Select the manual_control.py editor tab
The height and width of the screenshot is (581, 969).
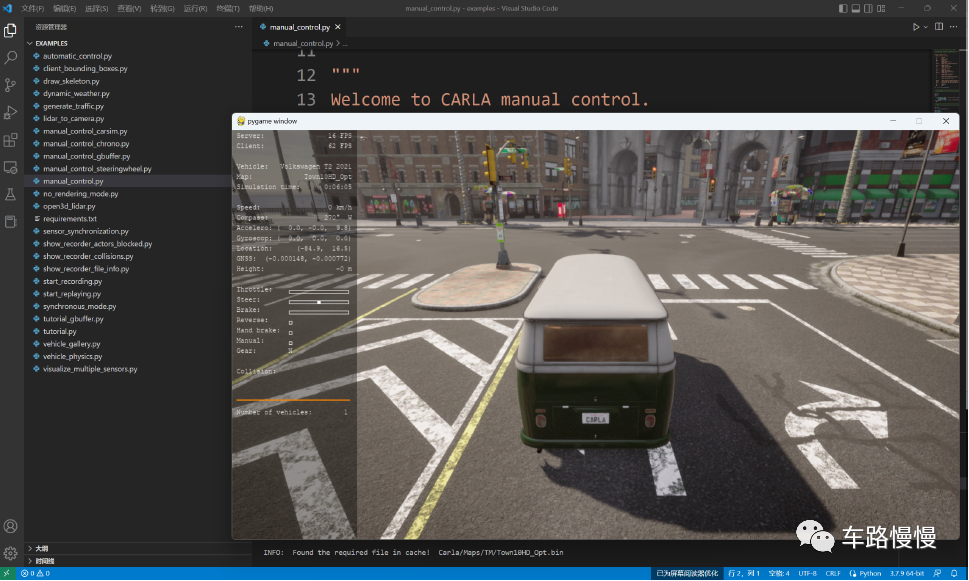(x=300, y=27)
